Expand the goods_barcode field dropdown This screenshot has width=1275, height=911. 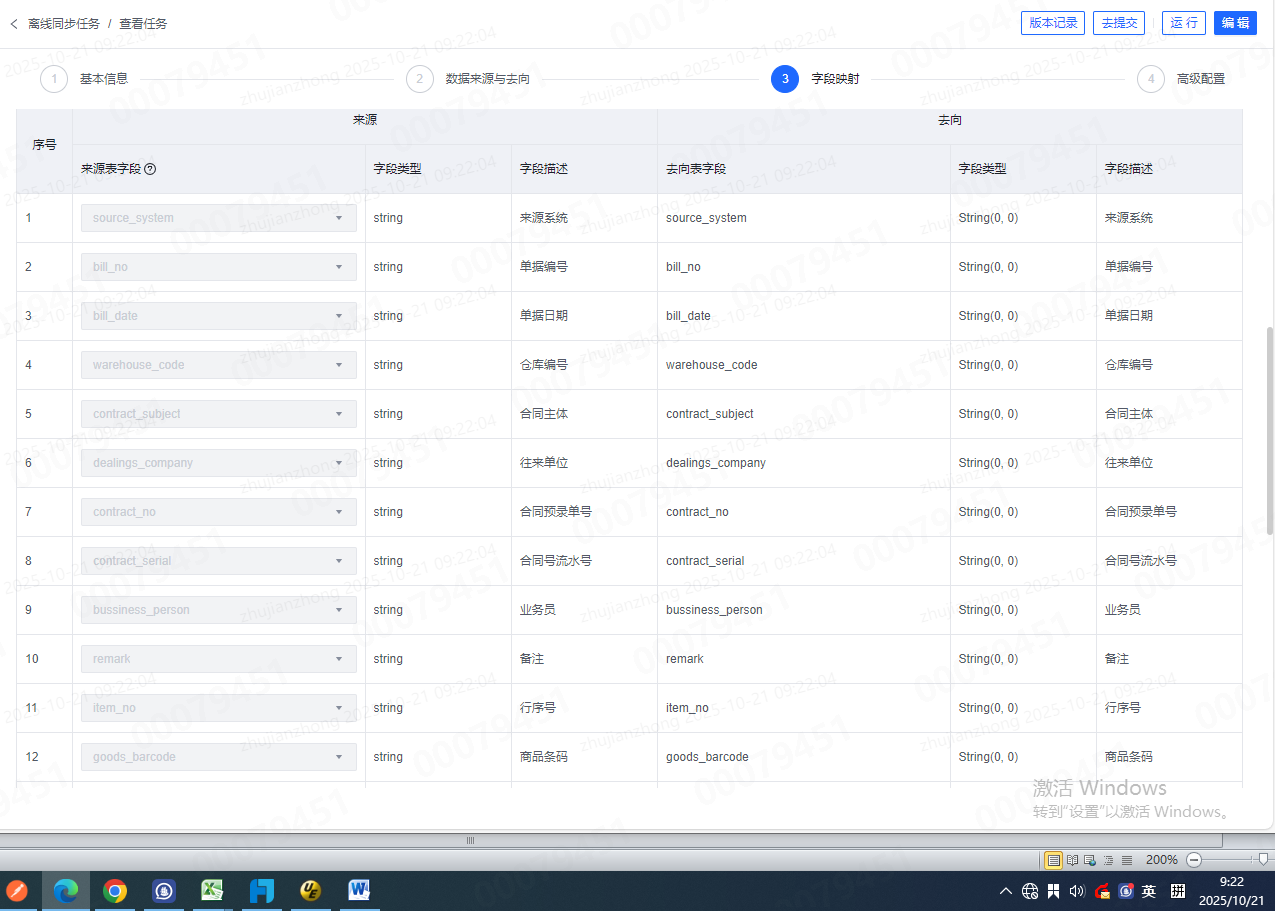(x=339, y=757)
